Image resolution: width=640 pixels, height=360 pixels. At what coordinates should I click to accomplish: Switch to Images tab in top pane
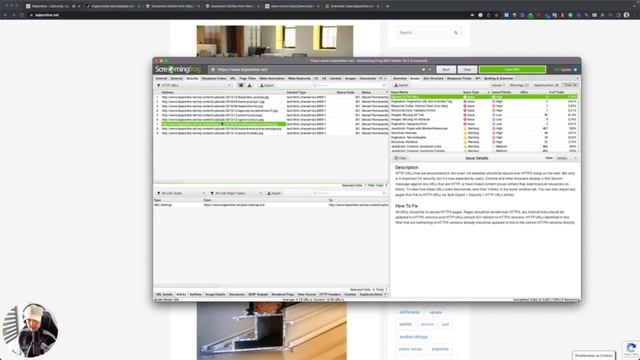pos(350,78)
